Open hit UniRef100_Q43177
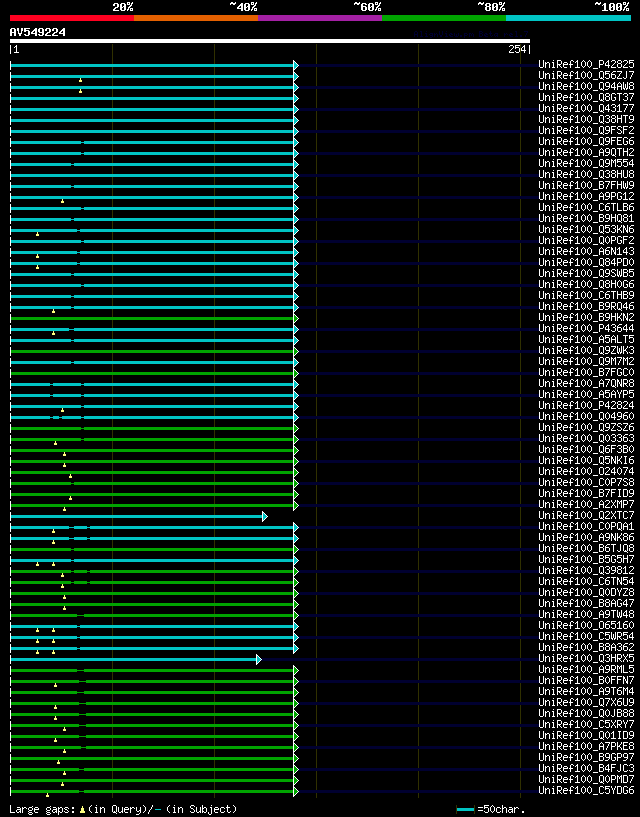 point(586,108)
